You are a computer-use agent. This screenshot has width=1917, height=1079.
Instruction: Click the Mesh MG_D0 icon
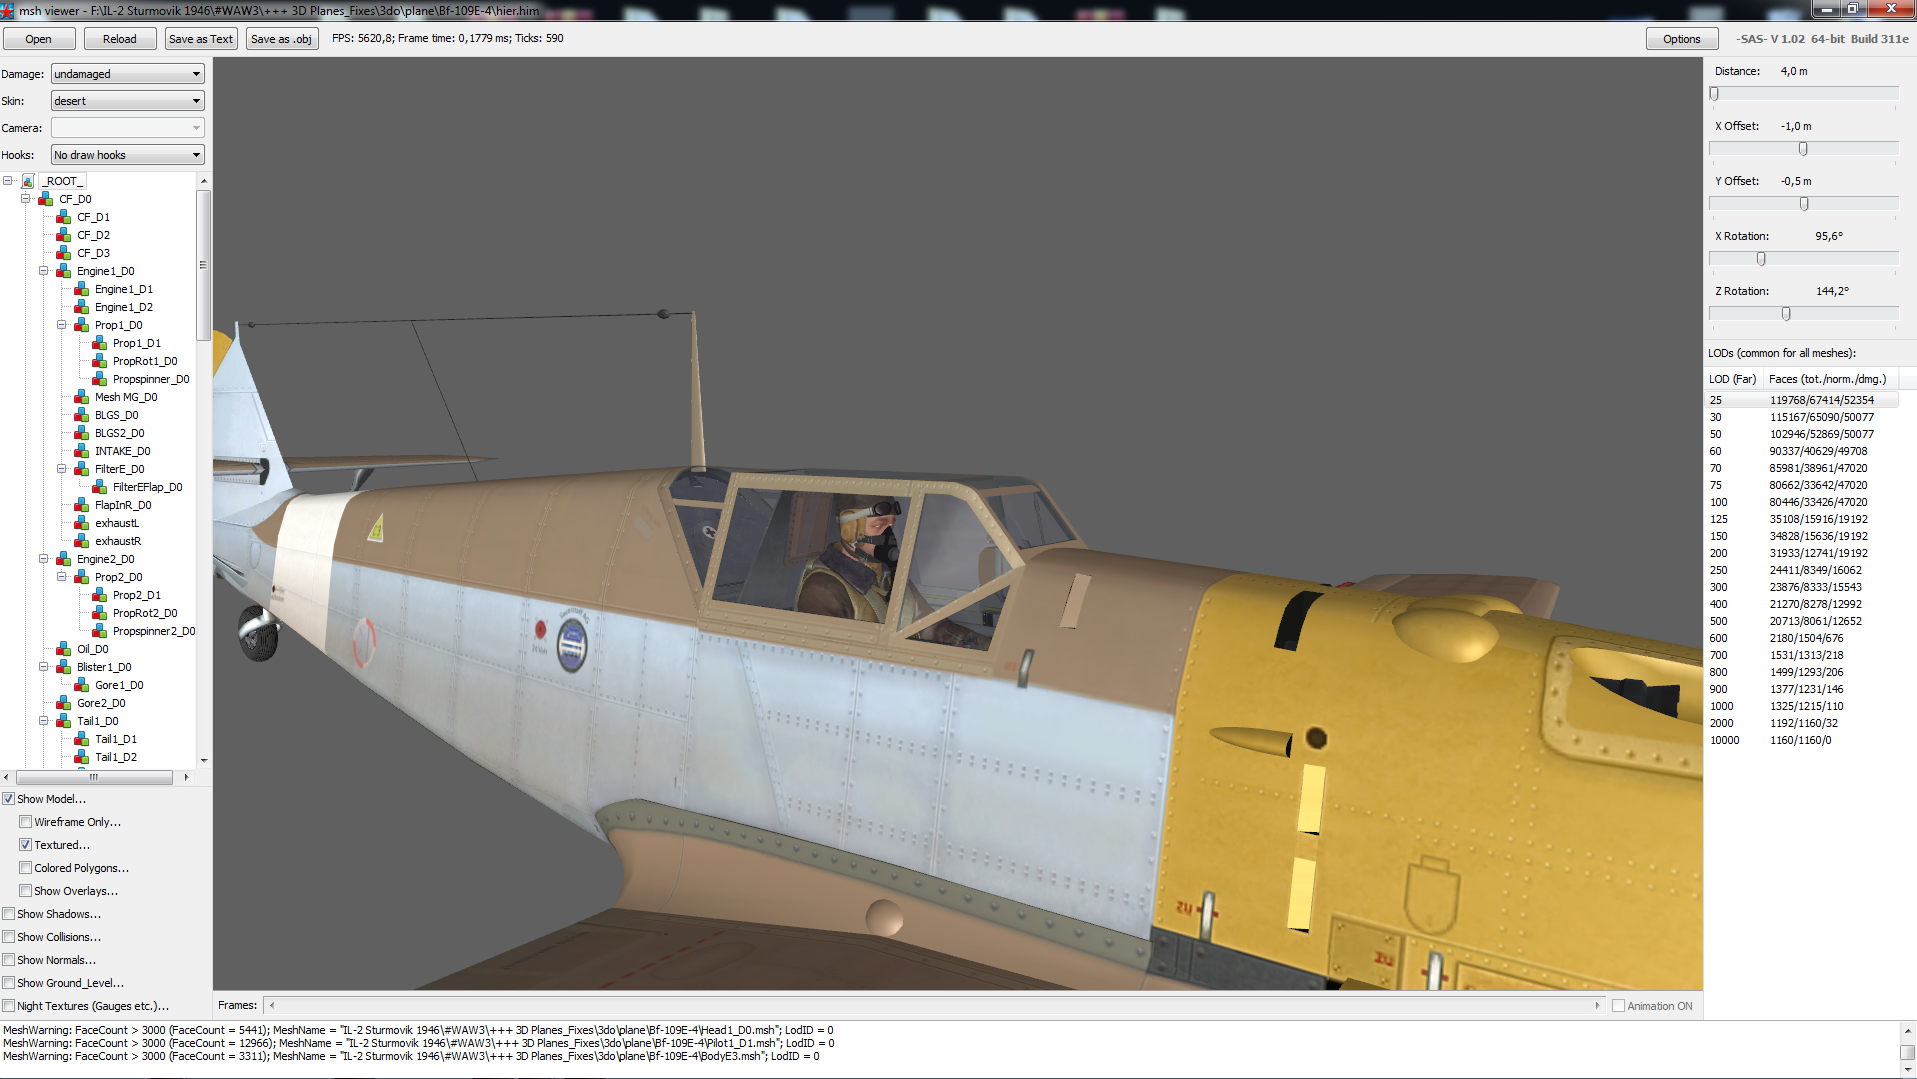[81, 397]
